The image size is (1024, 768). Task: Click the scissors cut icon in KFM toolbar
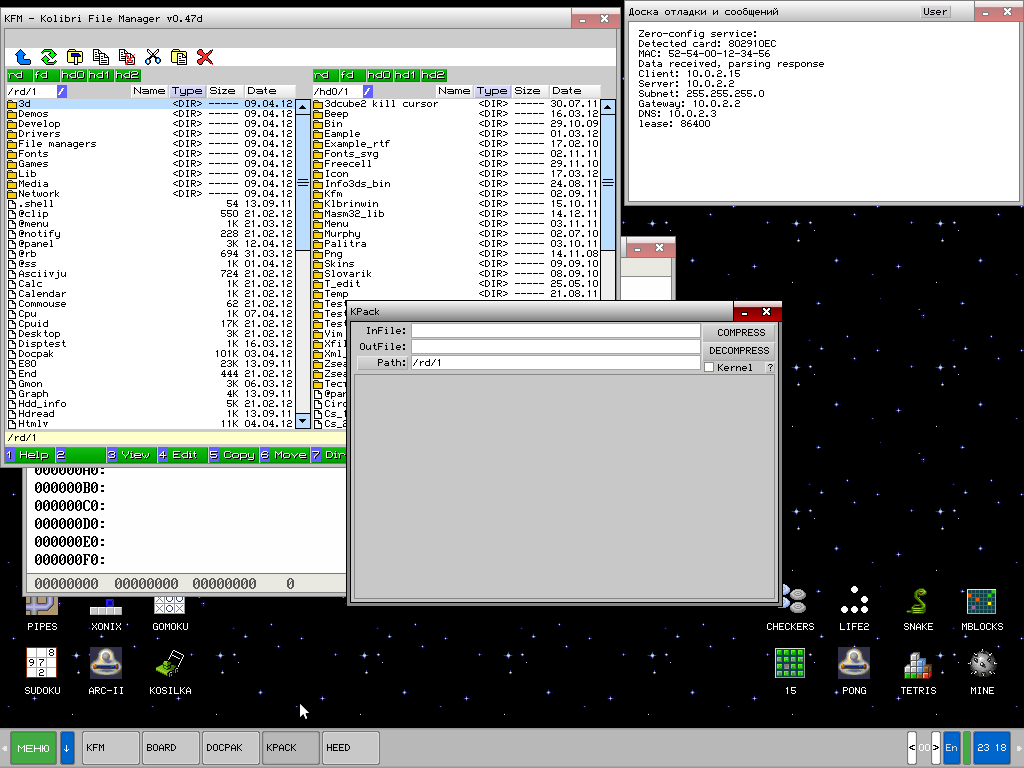tap(153, 57)
